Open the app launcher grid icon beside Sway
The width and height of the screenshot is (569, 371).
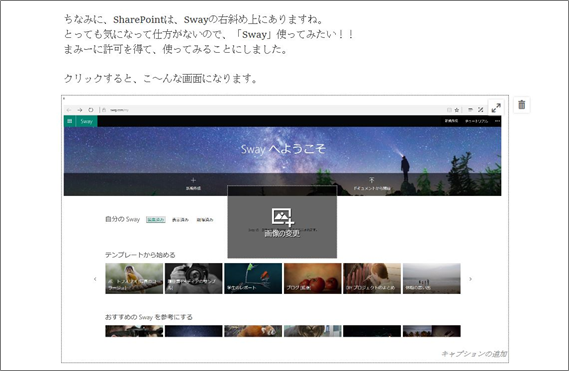click(70, 121)
